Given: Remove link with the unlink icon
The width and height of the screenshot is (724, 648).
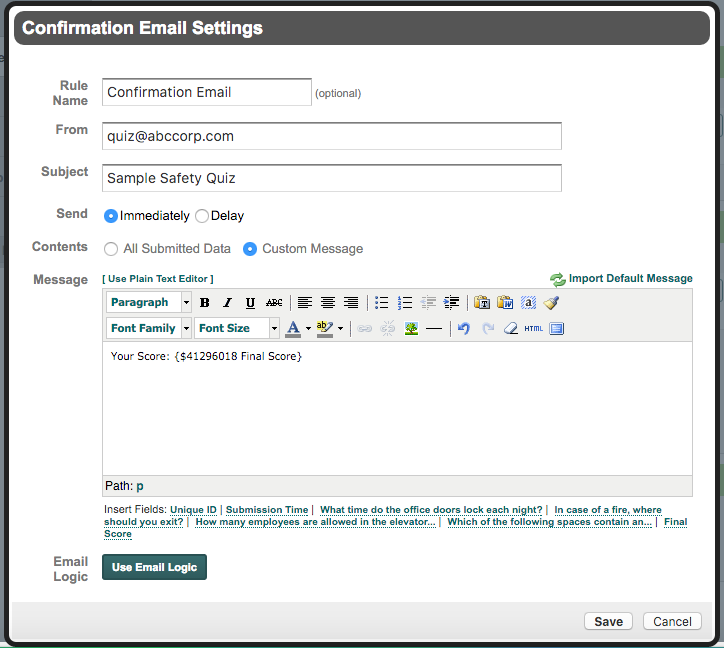Looking at the screenshot, I should [x=387, y=328].
